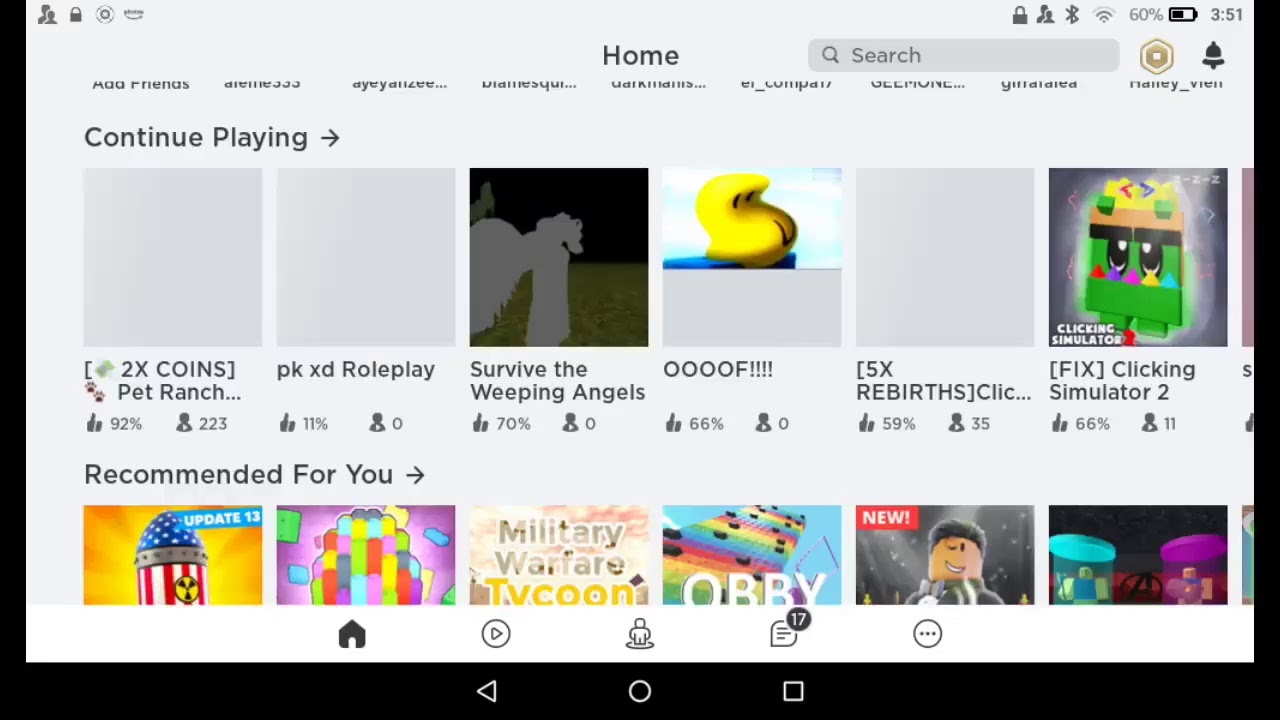This screenshot has width=1280, height=720.
Task: Select pk xd Roleplay game title
Action: [356, 369]
